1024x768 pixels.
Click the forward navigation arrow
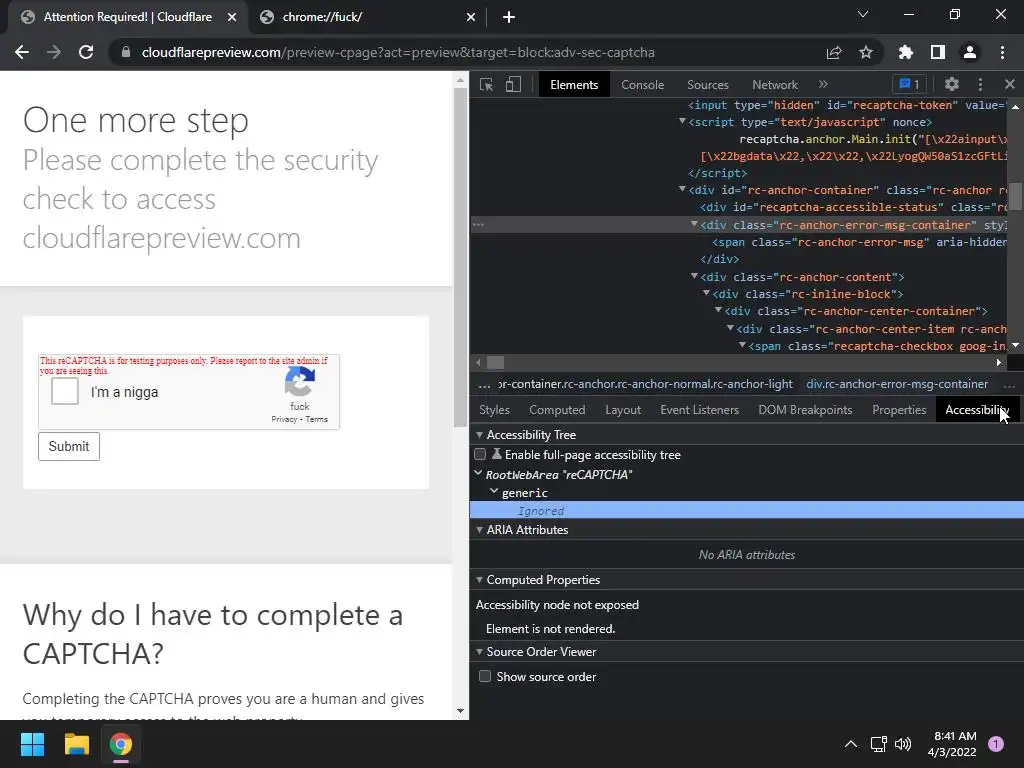point(54,52)
